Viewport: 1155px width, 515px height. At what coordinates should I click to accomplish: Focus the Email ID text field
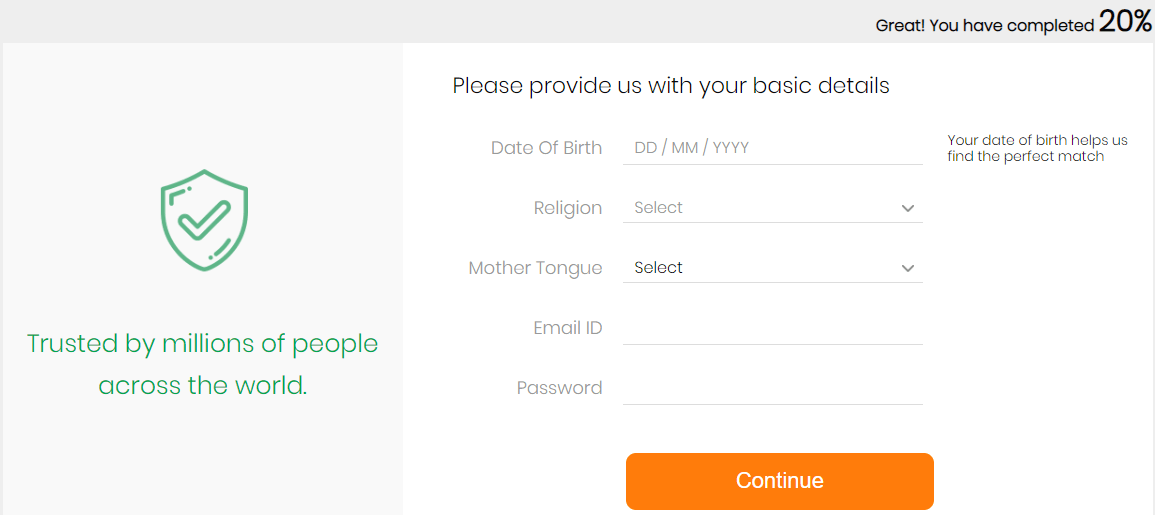click(773, 328)
